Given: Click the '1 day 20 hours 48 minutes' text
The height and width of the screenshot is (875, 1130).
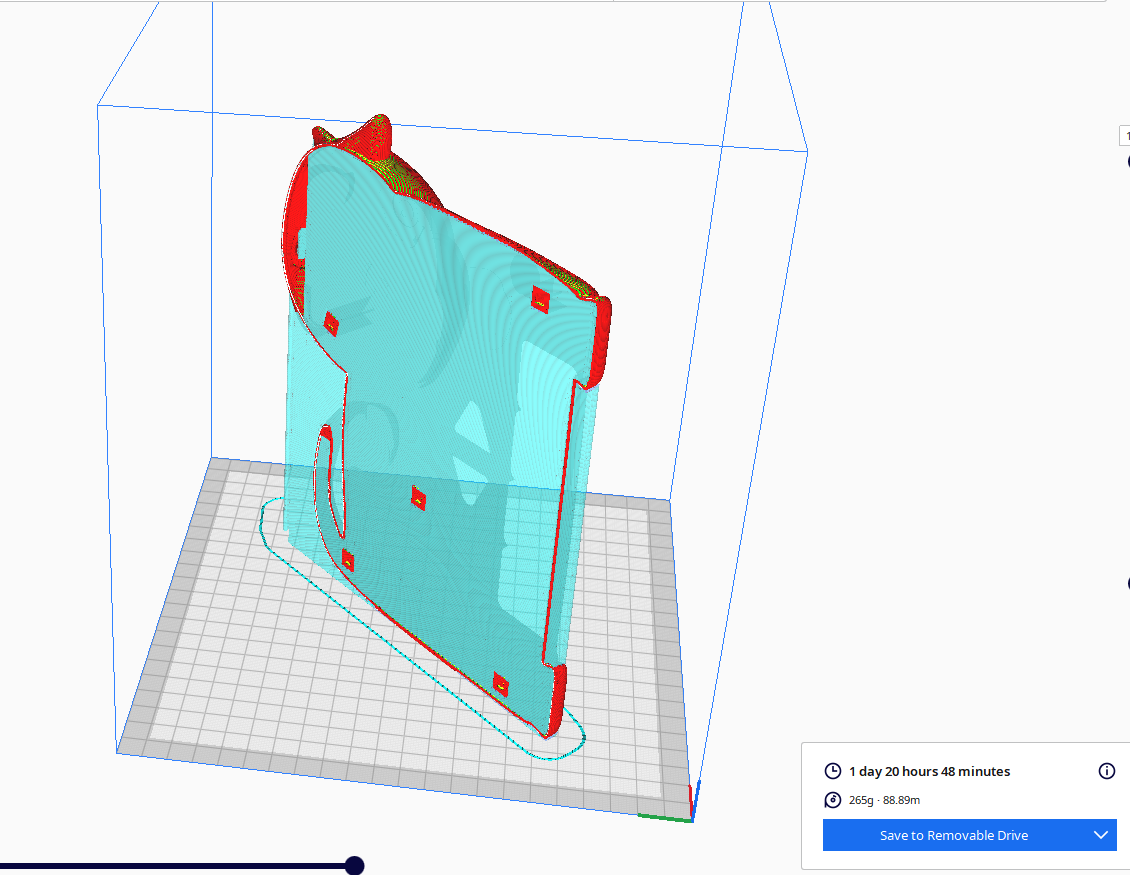Looking at the screenshot, I should 930,771.
